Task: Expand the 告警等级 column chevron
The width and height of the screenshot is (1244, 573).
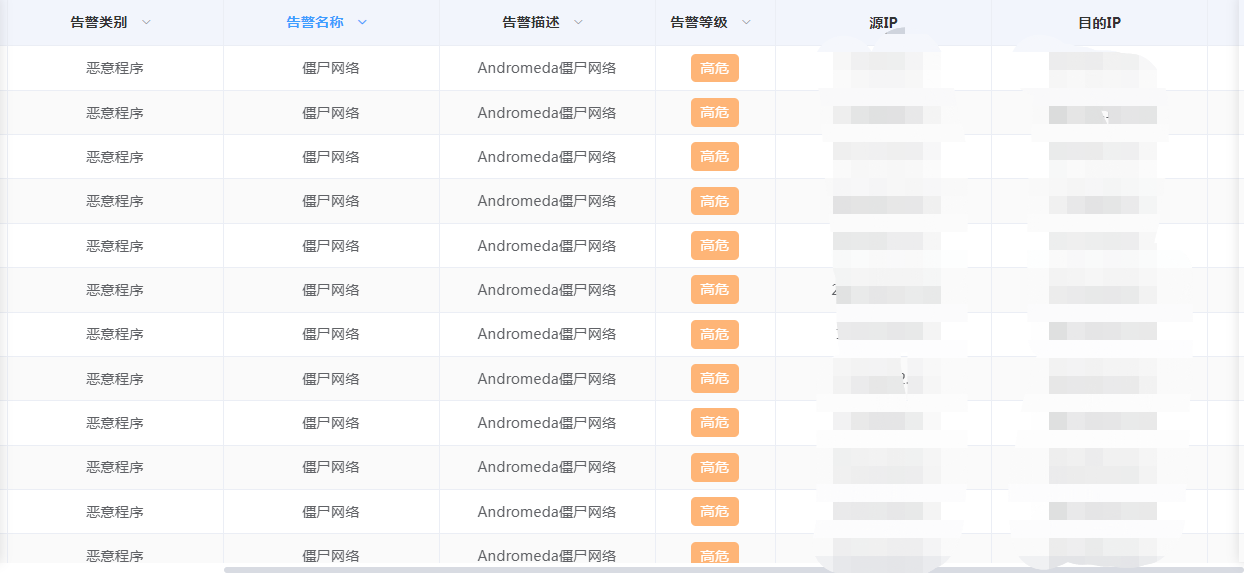Action: click(x=746, y=22)
